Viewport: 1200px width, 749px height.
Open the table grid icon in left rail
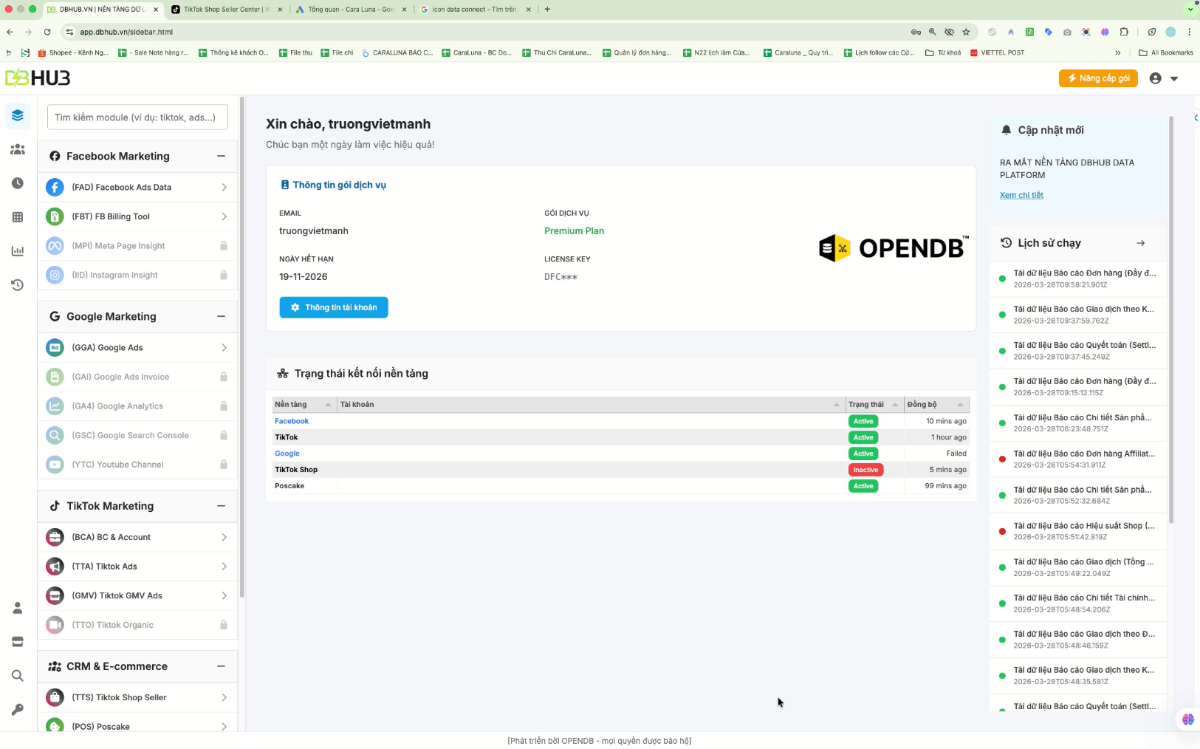point(17,217)
